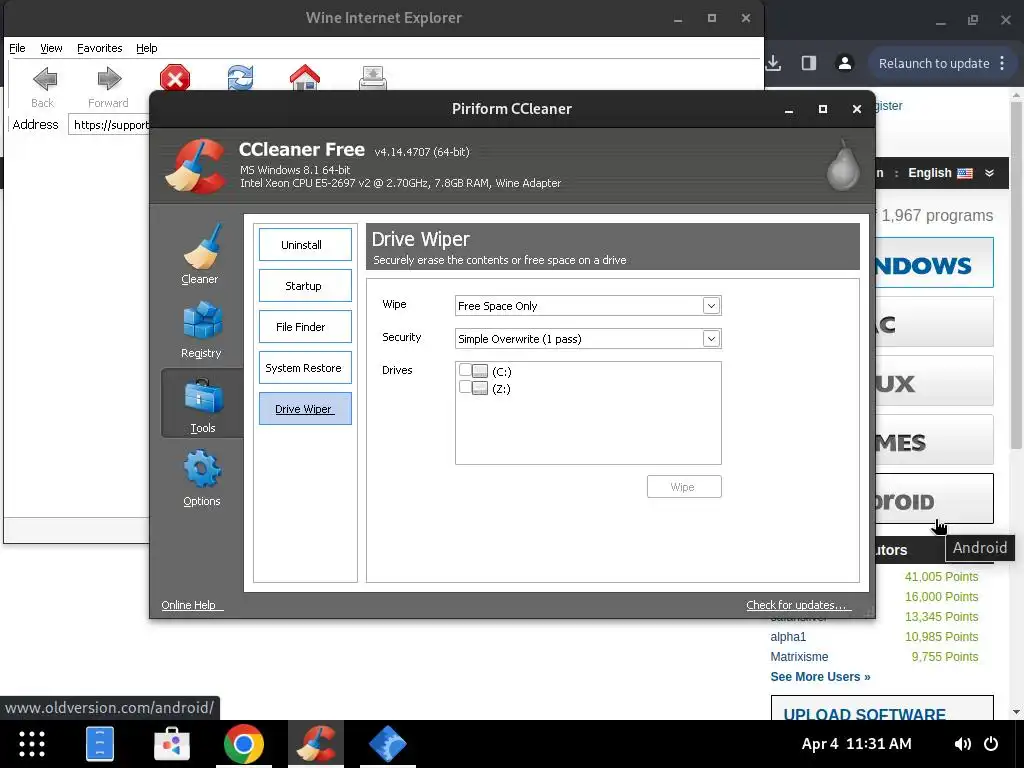Click the Upload Software banner on webpage

coord(882,709)
